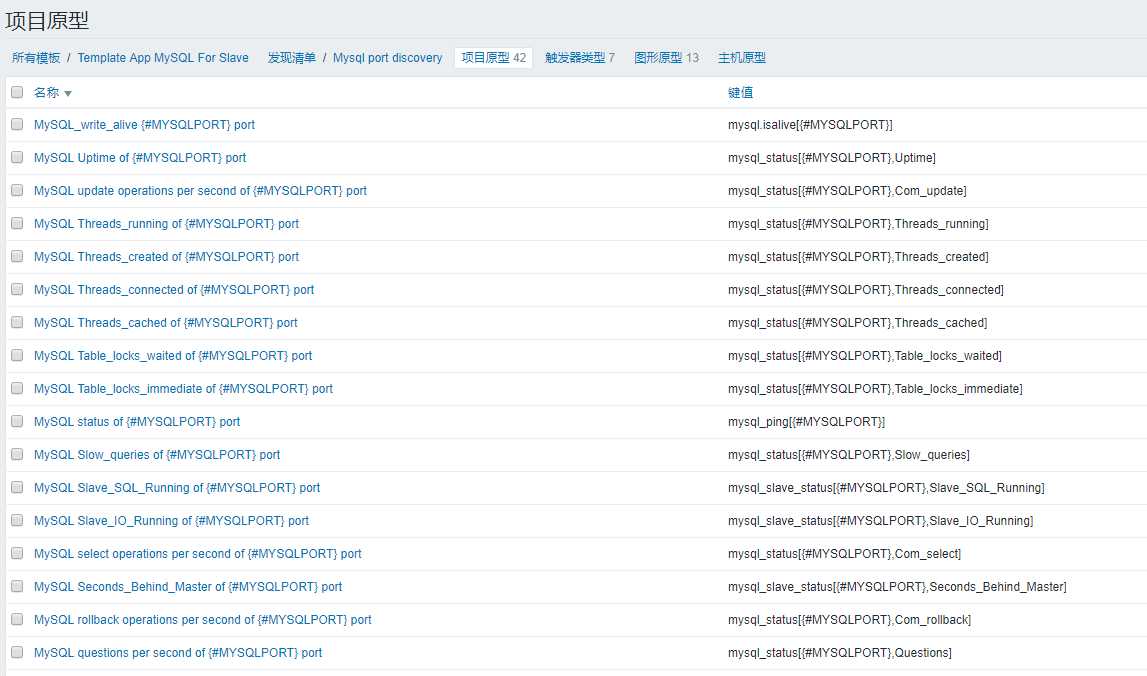Tick checkbox for MySQL update operations row

point(17,190)
